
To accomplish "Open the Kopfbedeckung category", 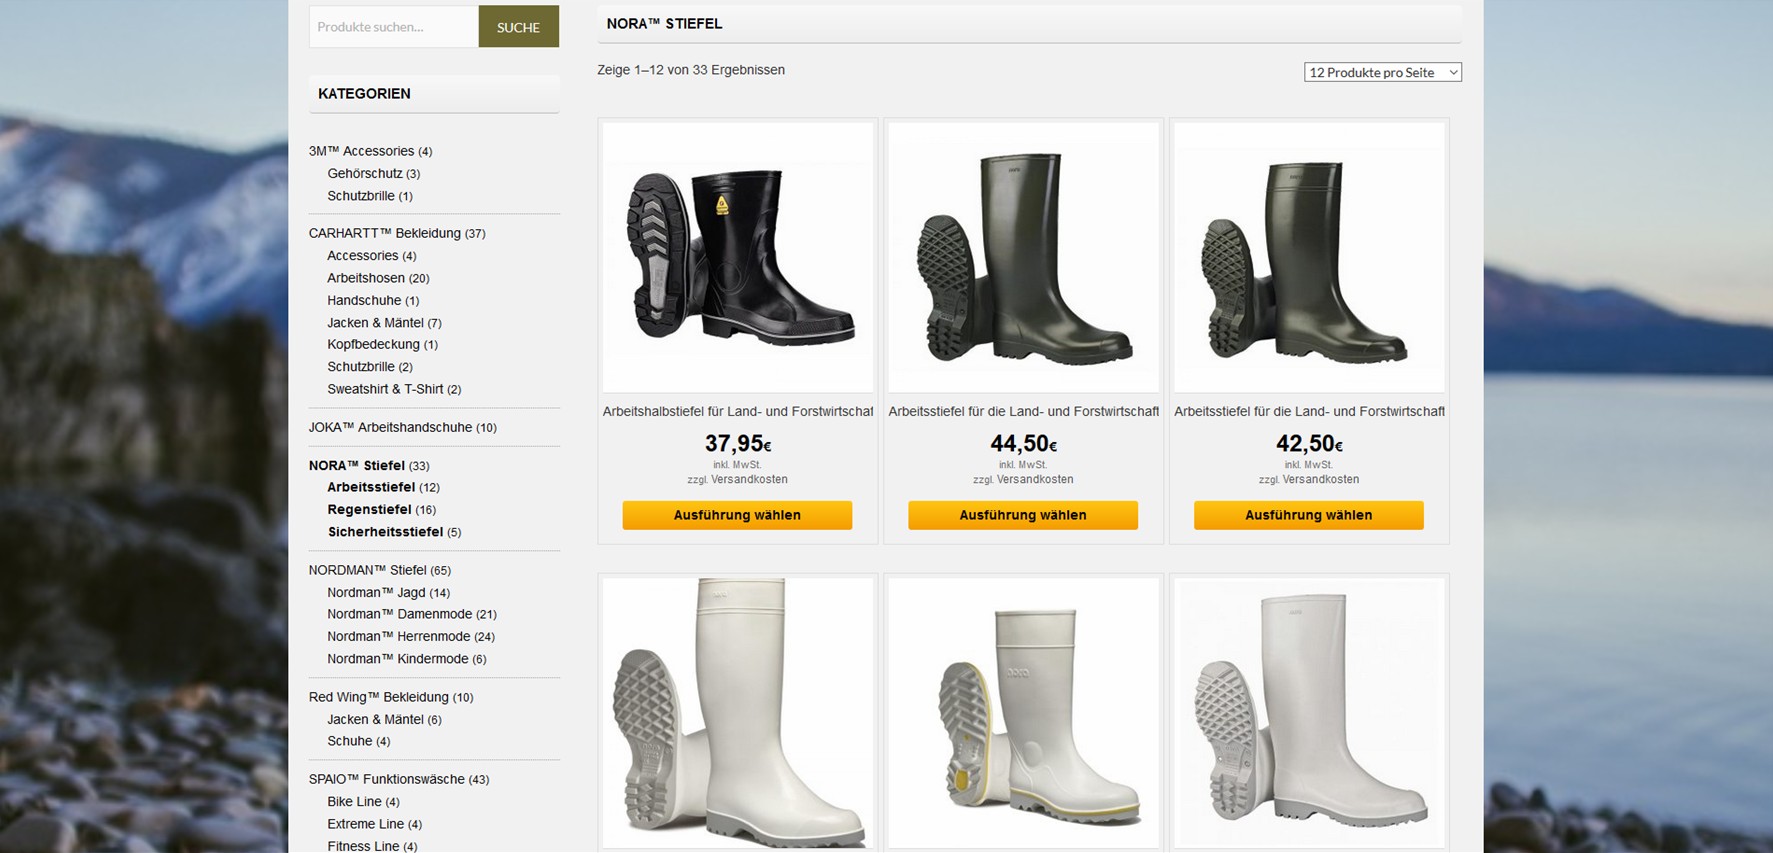I will click(373, 344).
